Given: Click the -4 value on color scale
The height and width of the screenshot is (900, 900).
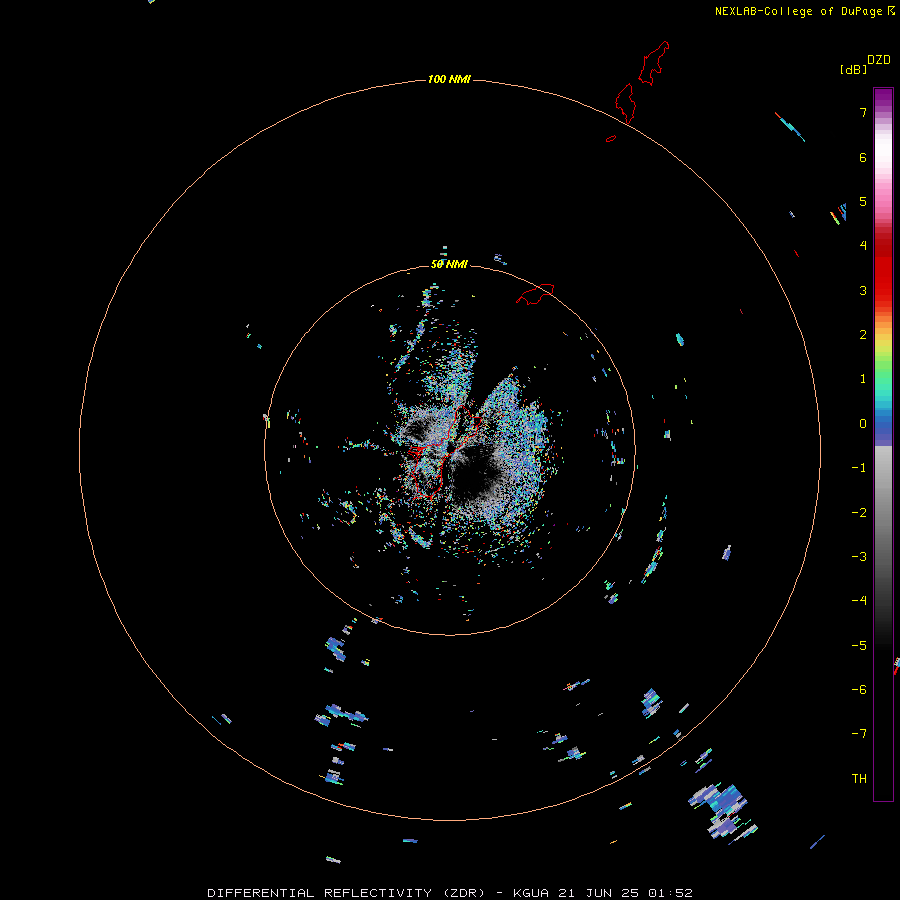Looking at the screenshot, I should [859, 601].
